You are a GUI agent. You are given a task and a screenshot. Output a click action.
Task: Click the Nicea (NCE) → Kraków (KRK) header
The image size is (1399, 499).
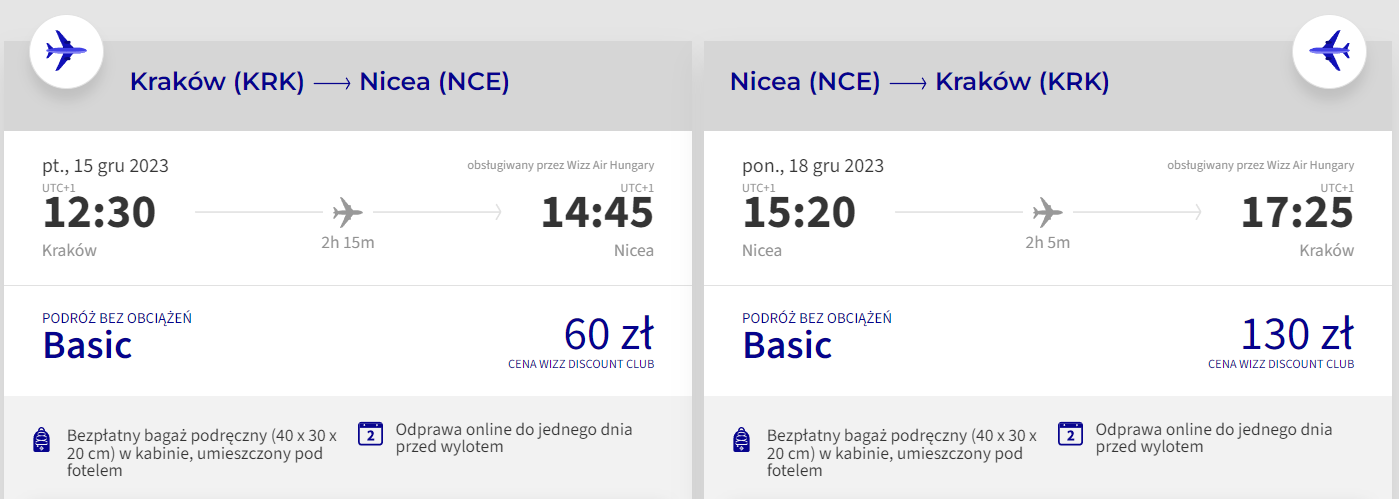[920, 82]
